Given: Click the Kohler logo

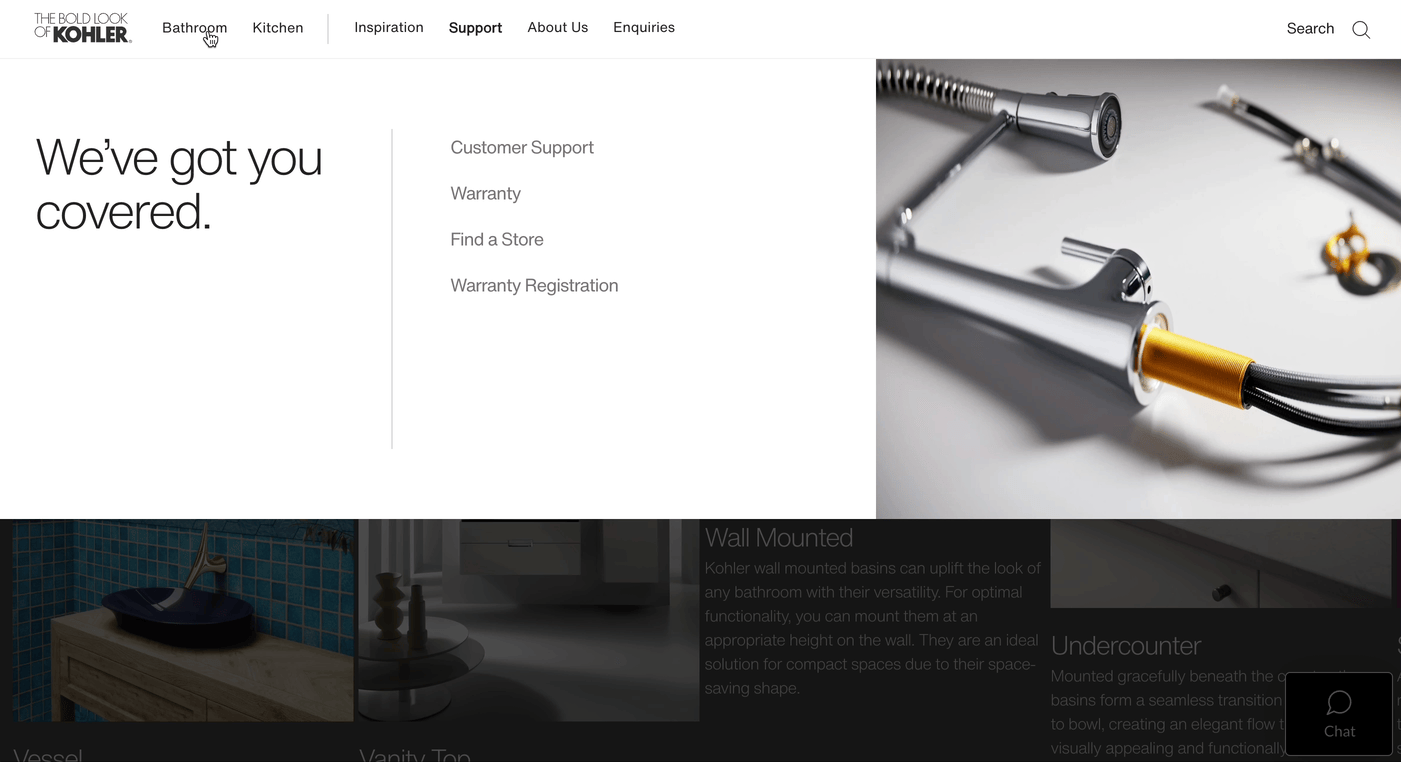Looking at the screenshot, I should (82, 28).
